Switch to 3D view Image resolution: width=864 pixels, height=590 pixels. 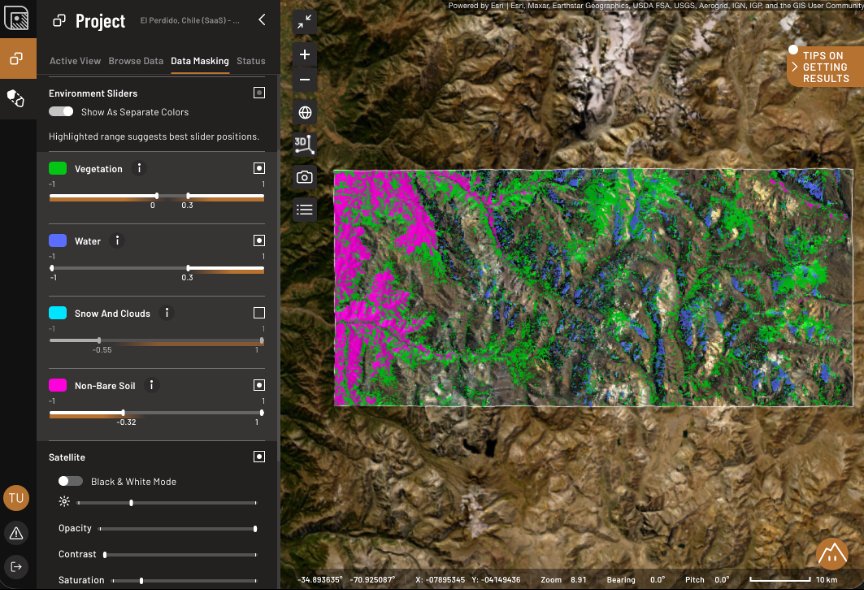coord(304,144)
